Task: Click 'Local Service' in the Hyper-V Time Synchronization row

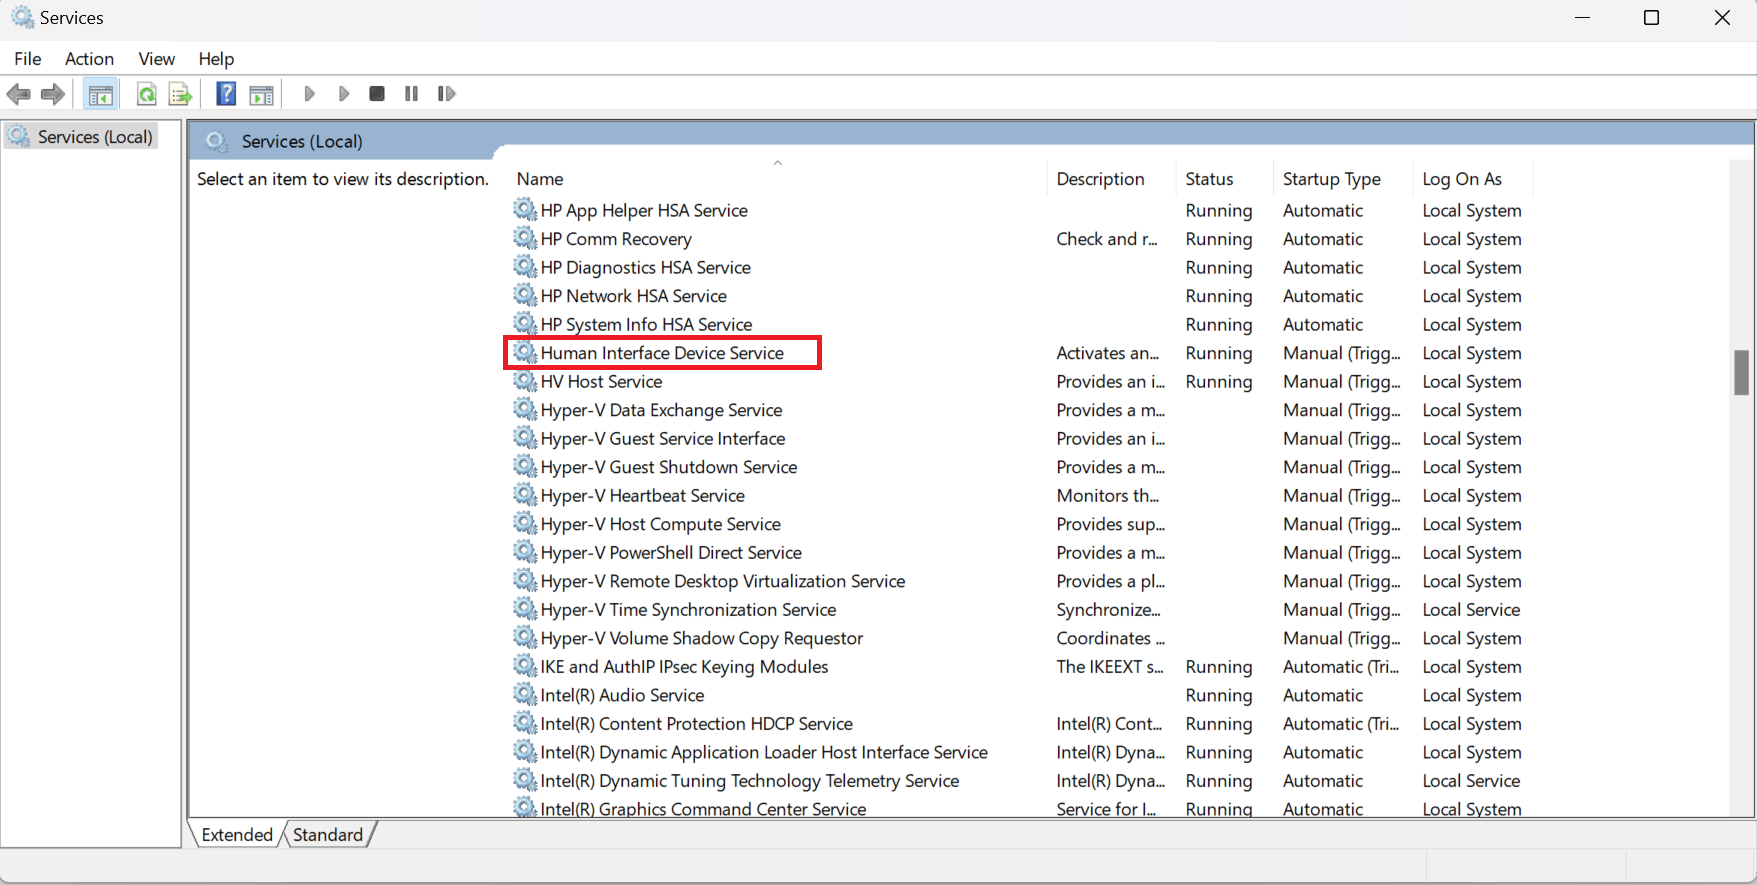Action: pyautogui.click(x=1471, y=610)
